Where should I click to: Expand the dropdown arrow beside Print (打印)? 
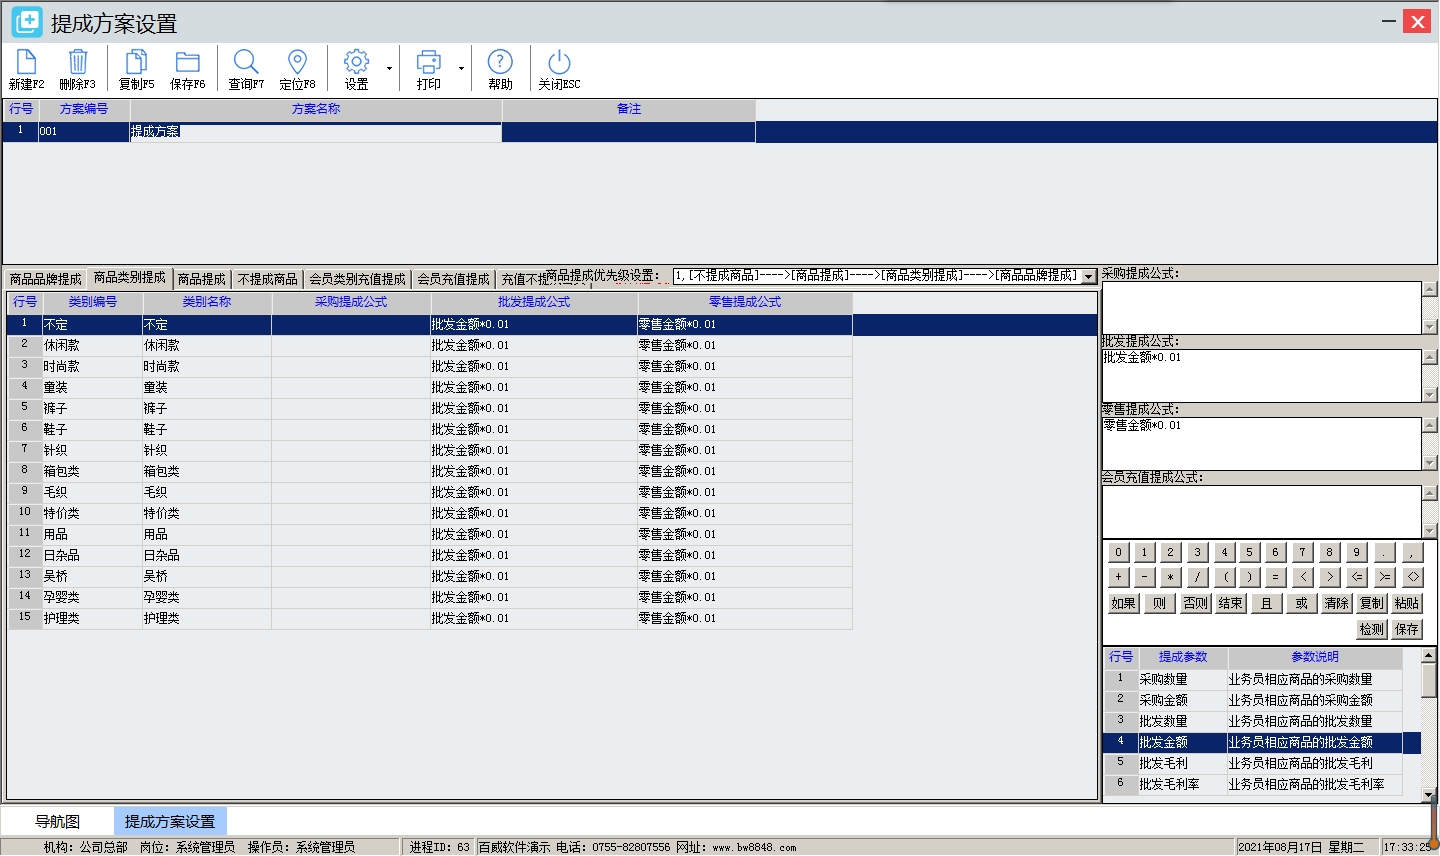461,69
